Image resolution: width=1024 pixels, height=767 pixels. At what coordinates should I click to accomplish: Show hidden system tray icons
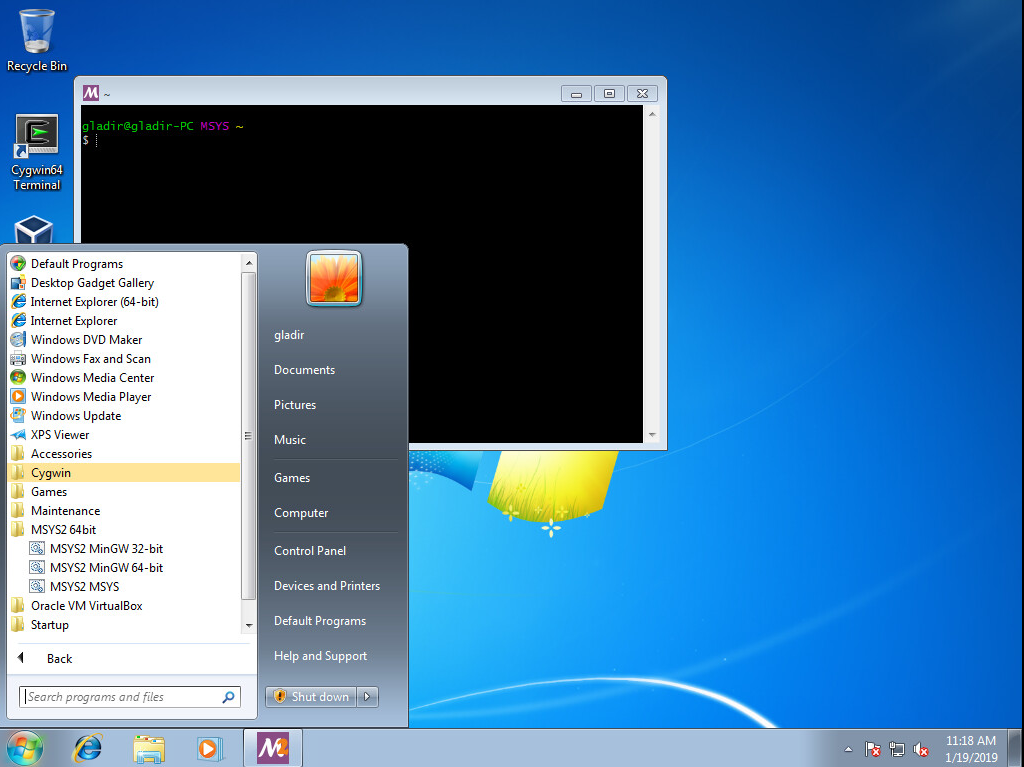(849, 749)
